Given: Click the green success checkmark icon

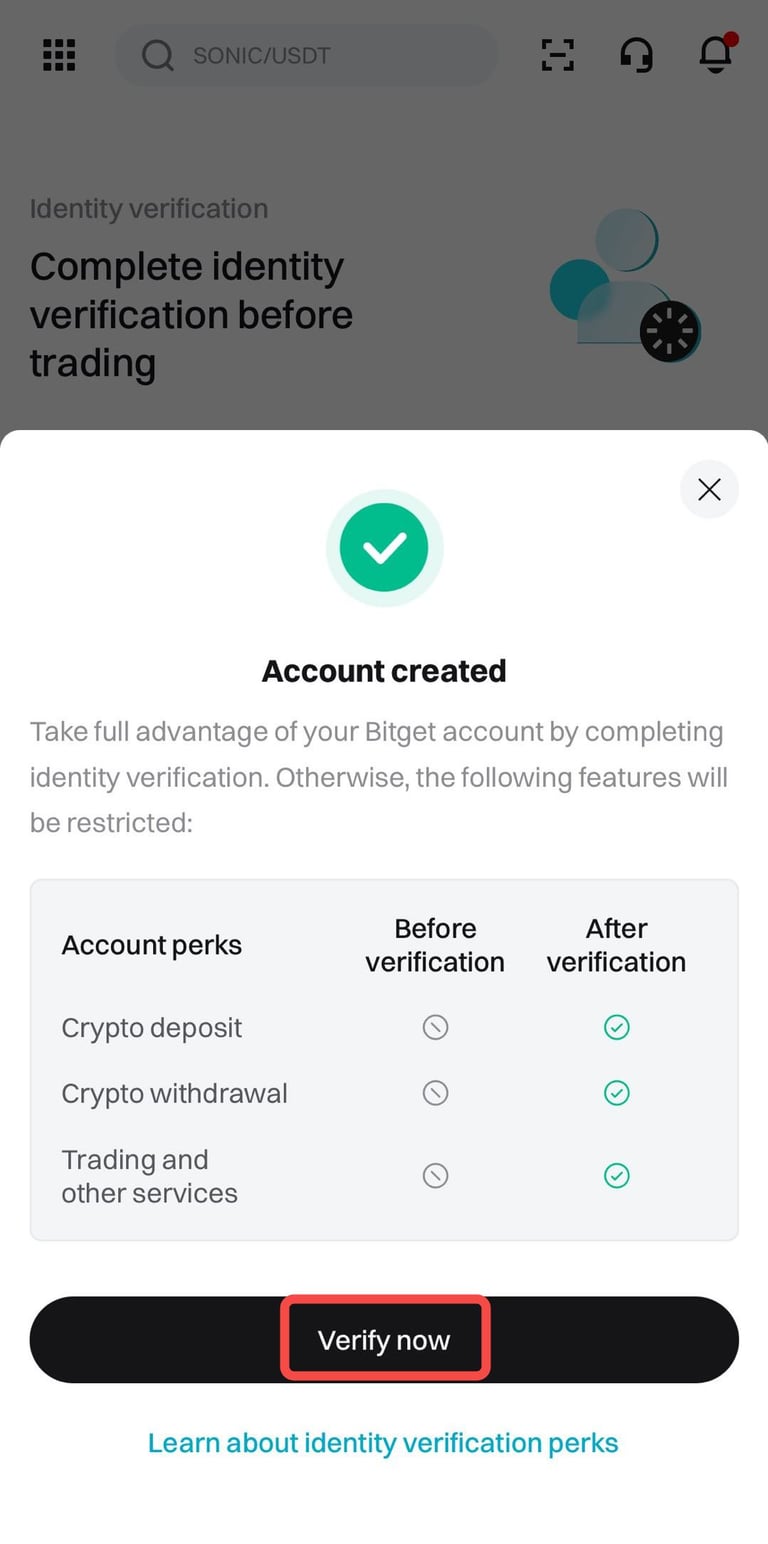Looking at the screenshot, I should pos(384,547).
